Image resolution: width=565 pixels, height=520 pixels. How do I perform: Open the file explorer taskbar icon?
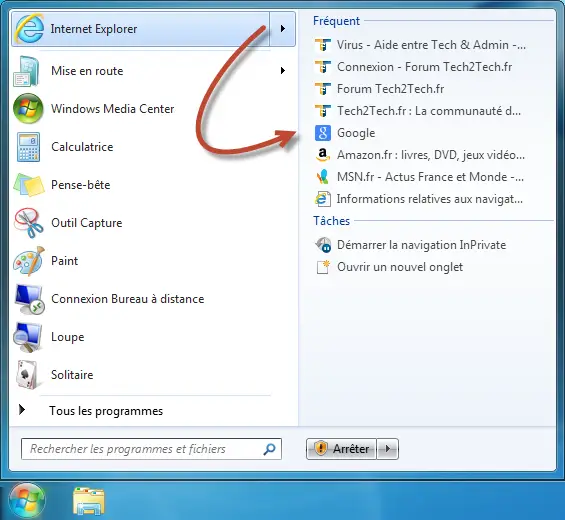tap(89, 501)
